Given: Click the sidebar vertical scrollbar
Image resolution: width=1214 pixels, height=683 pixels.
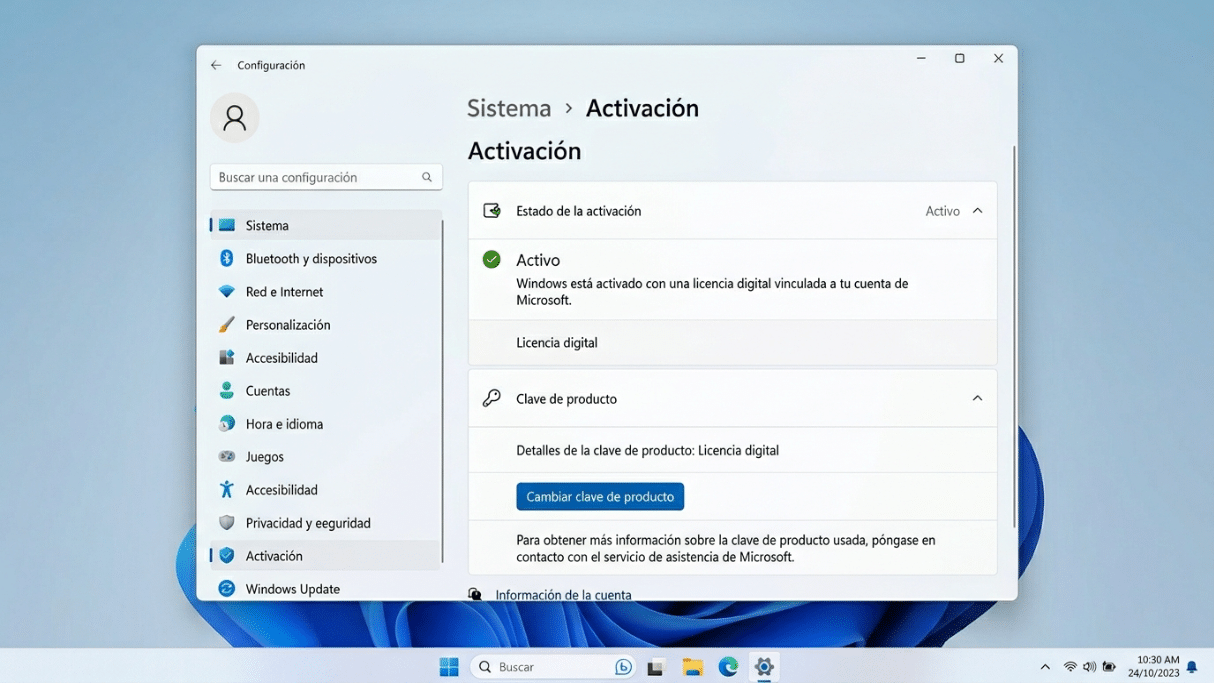Looking at the screenshot, I should coord(443,391).
